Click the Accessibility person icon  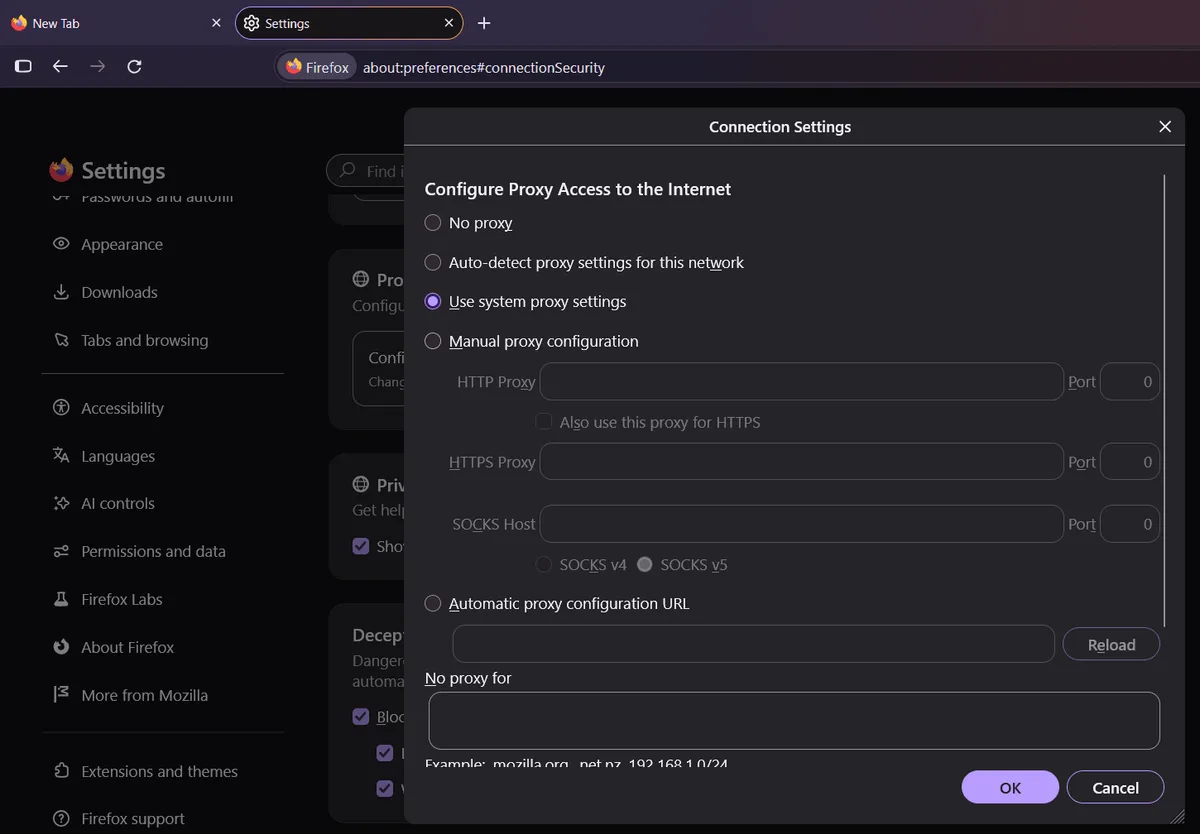click(61, 408)
